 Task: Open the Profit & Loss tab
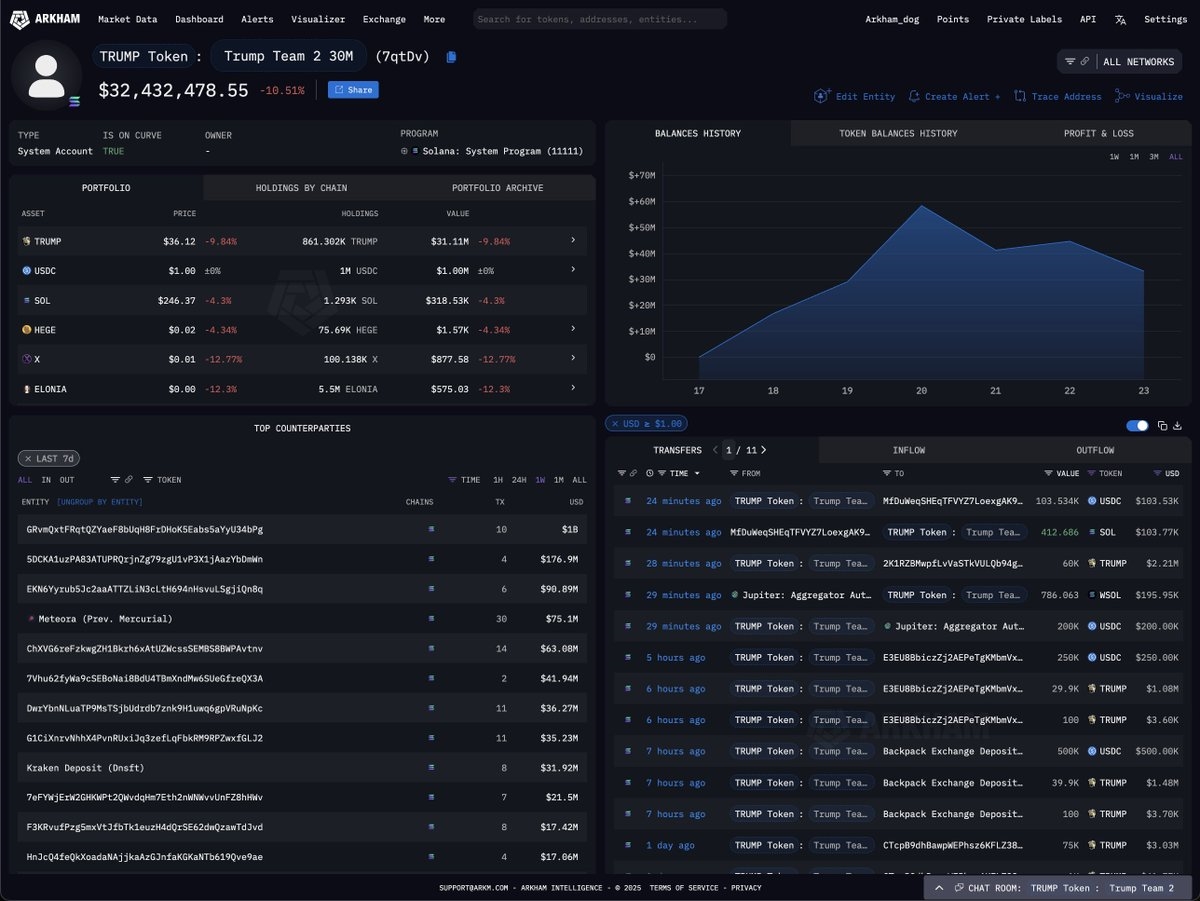[x=1098, y=133]
